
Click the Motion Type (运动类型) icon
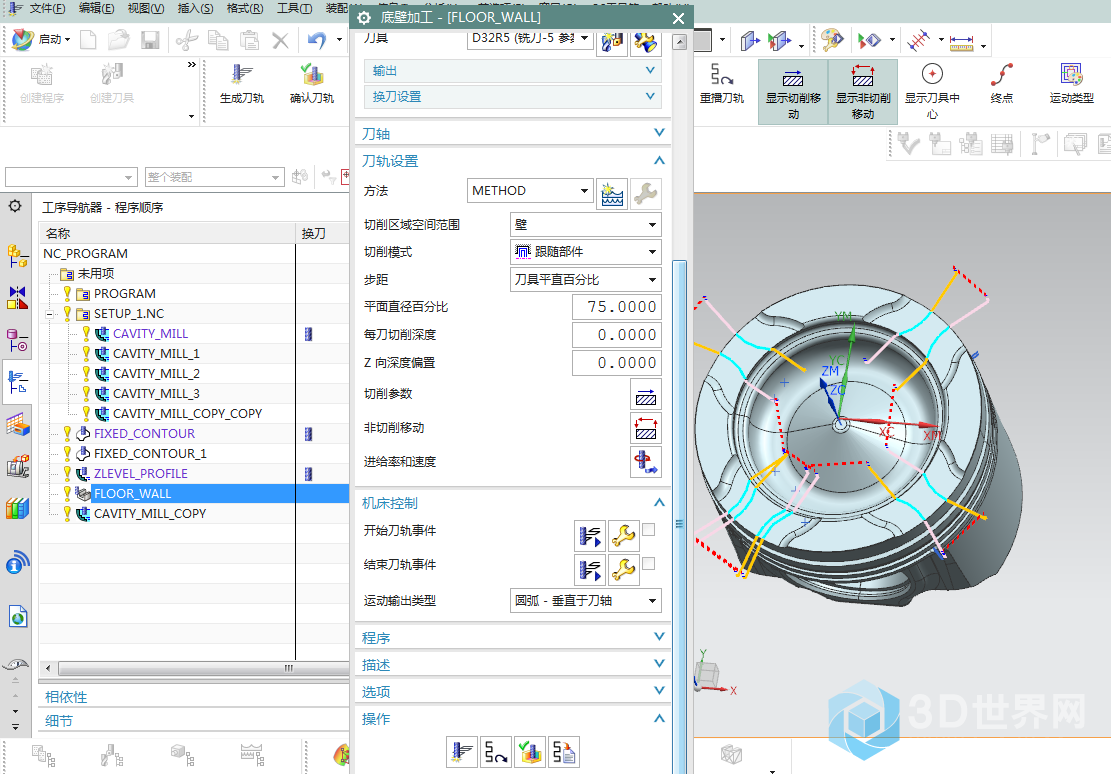pos(1071,84)
